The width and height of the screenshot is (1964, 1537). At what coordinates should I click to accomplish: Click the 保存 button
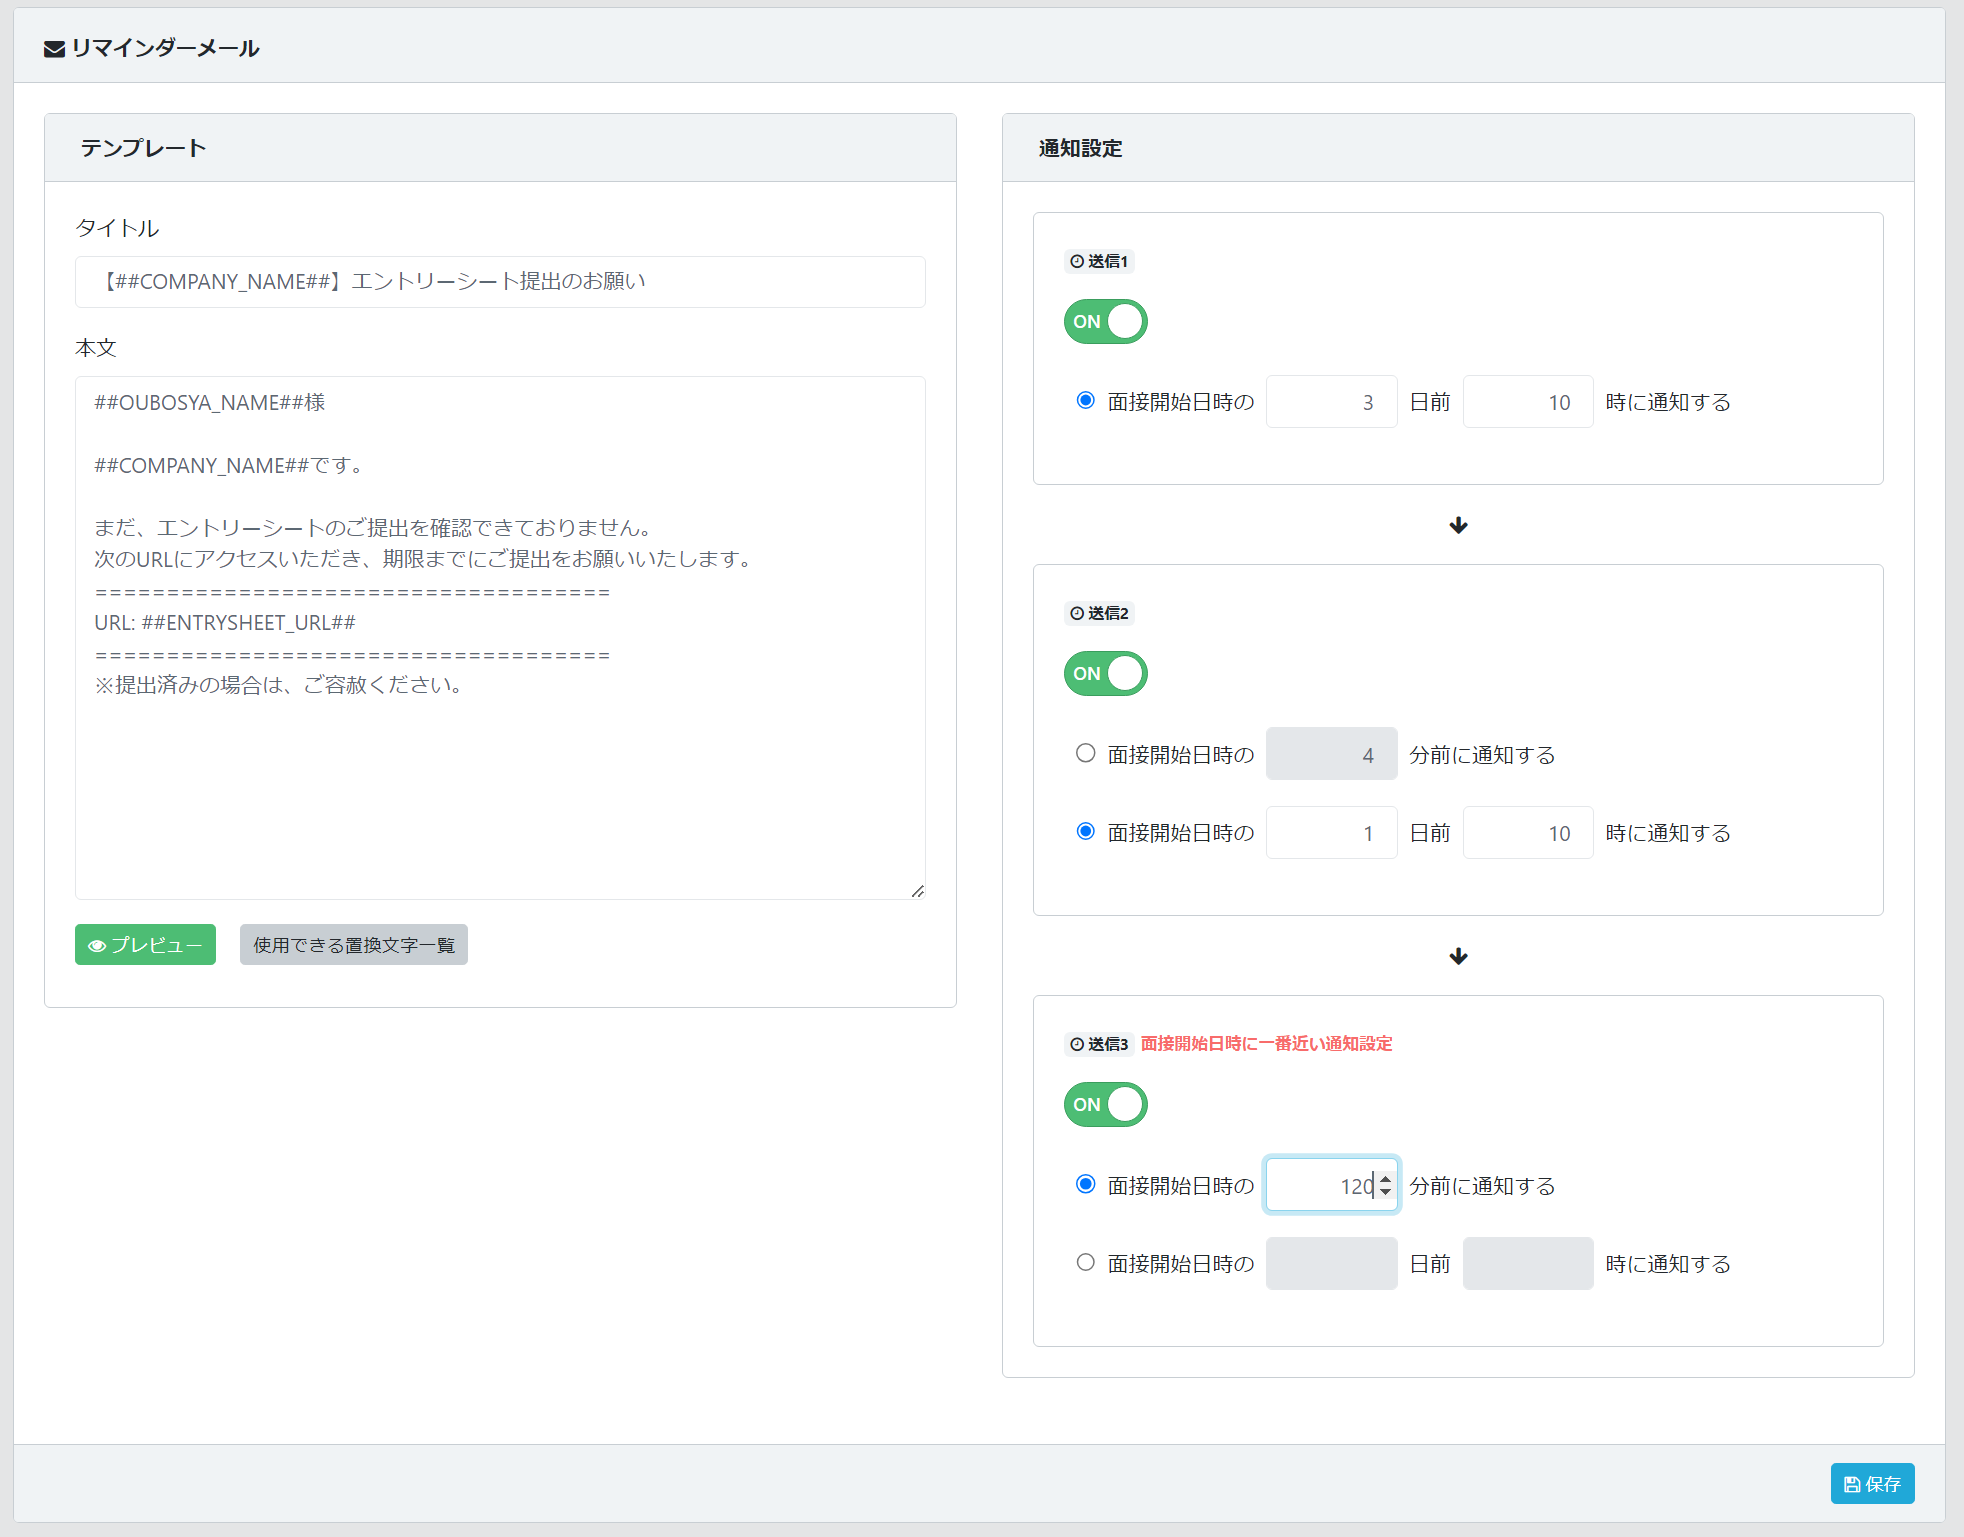pos(1872,1483)
